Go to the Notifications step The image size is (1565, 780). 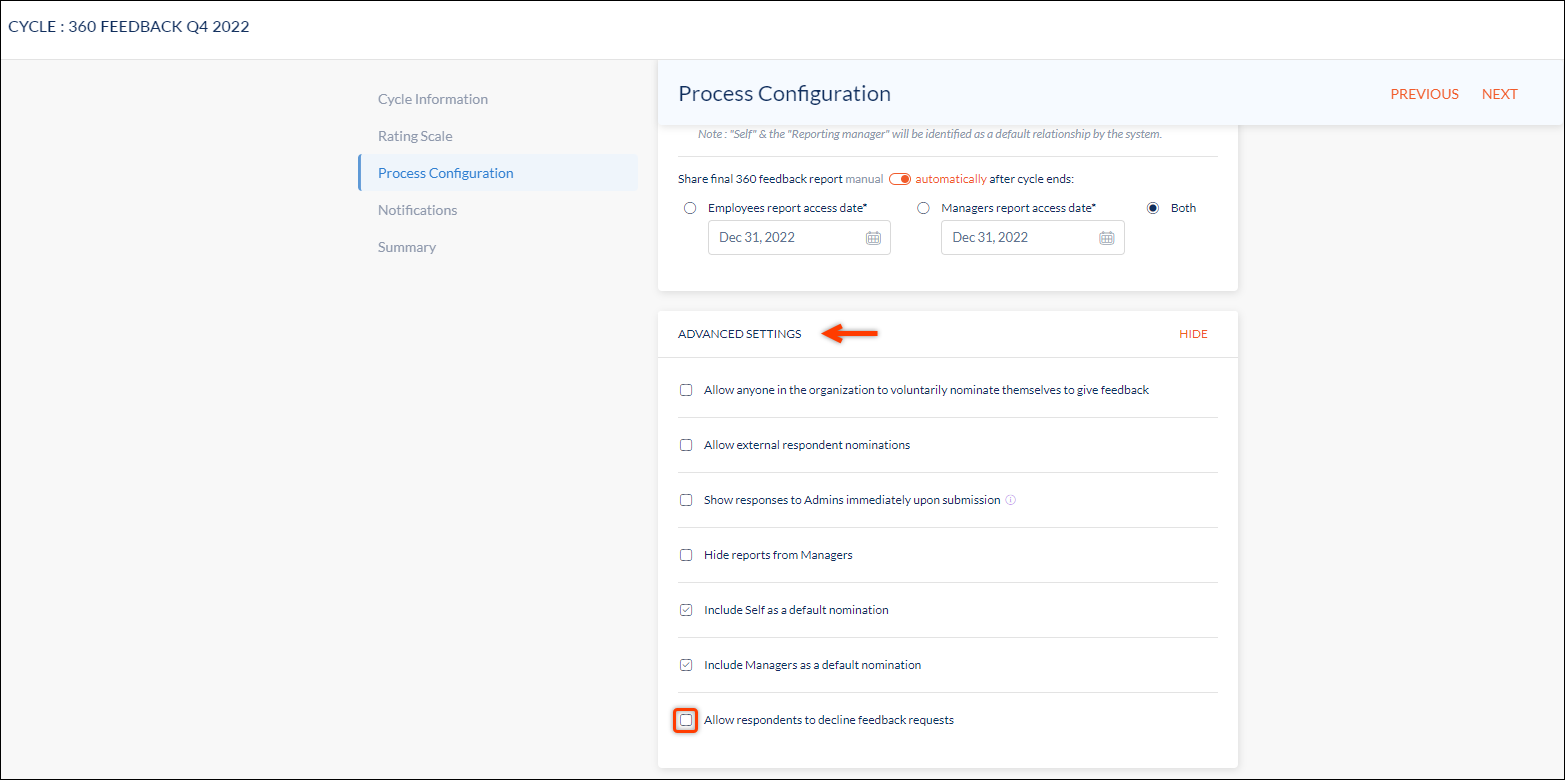coord(417,210)
